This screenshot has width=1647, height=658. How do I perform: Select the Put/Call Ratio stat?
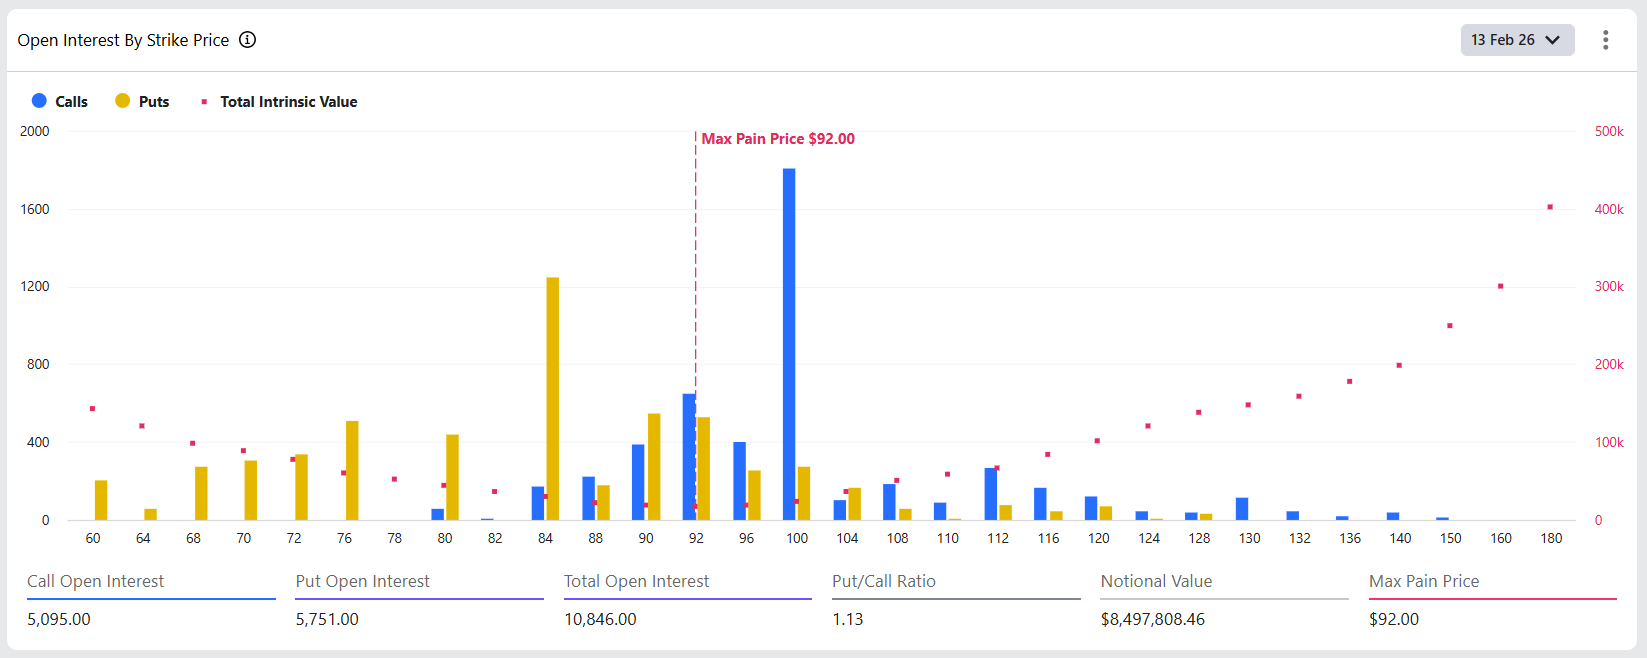pos(884,582)
